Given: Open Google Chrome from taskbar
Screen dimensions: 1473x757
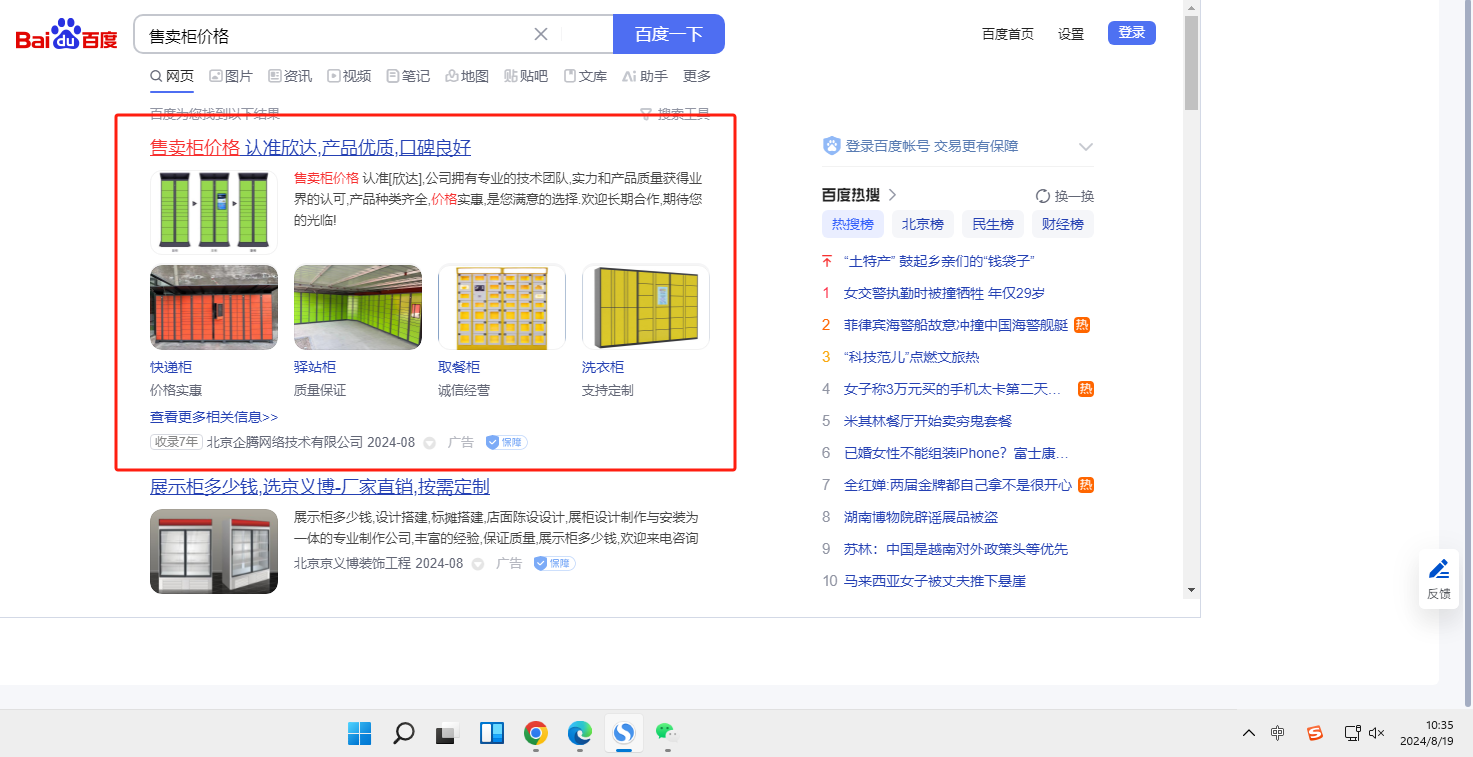Looking at the screenshot, I should coord(536,733).
